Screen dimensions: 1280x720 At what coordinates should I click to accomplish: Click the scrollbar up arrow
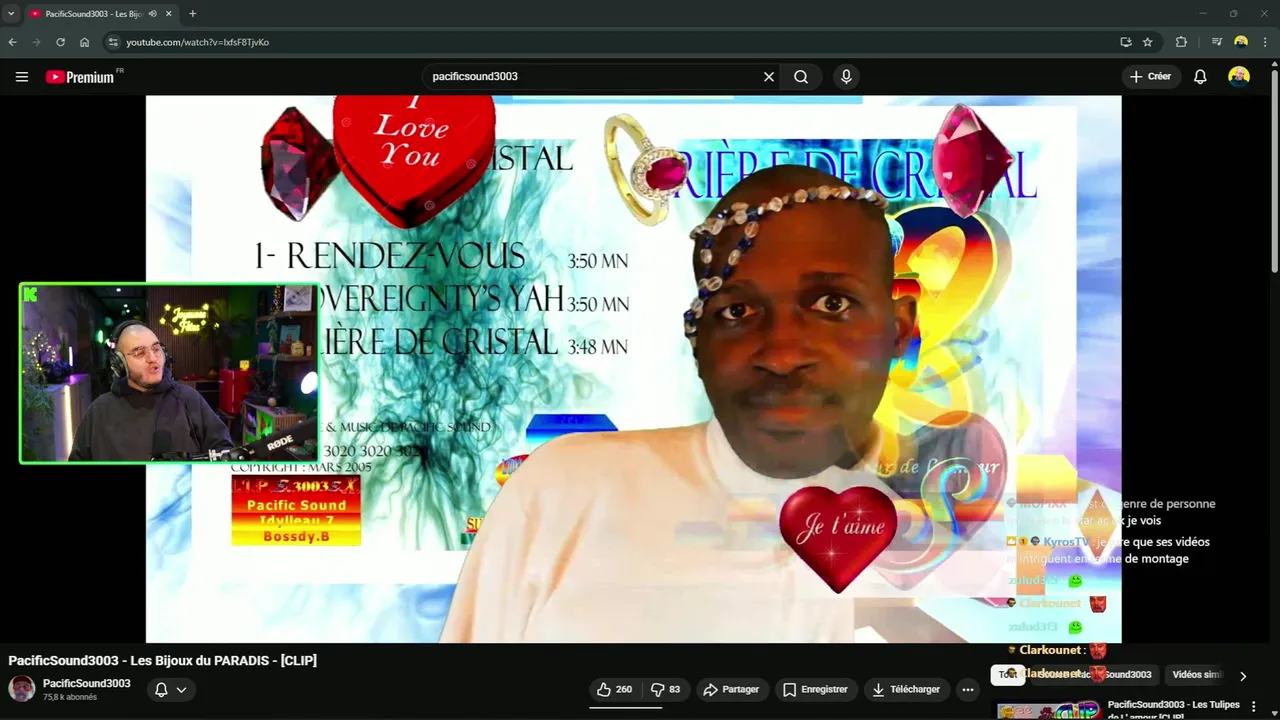1274,62
